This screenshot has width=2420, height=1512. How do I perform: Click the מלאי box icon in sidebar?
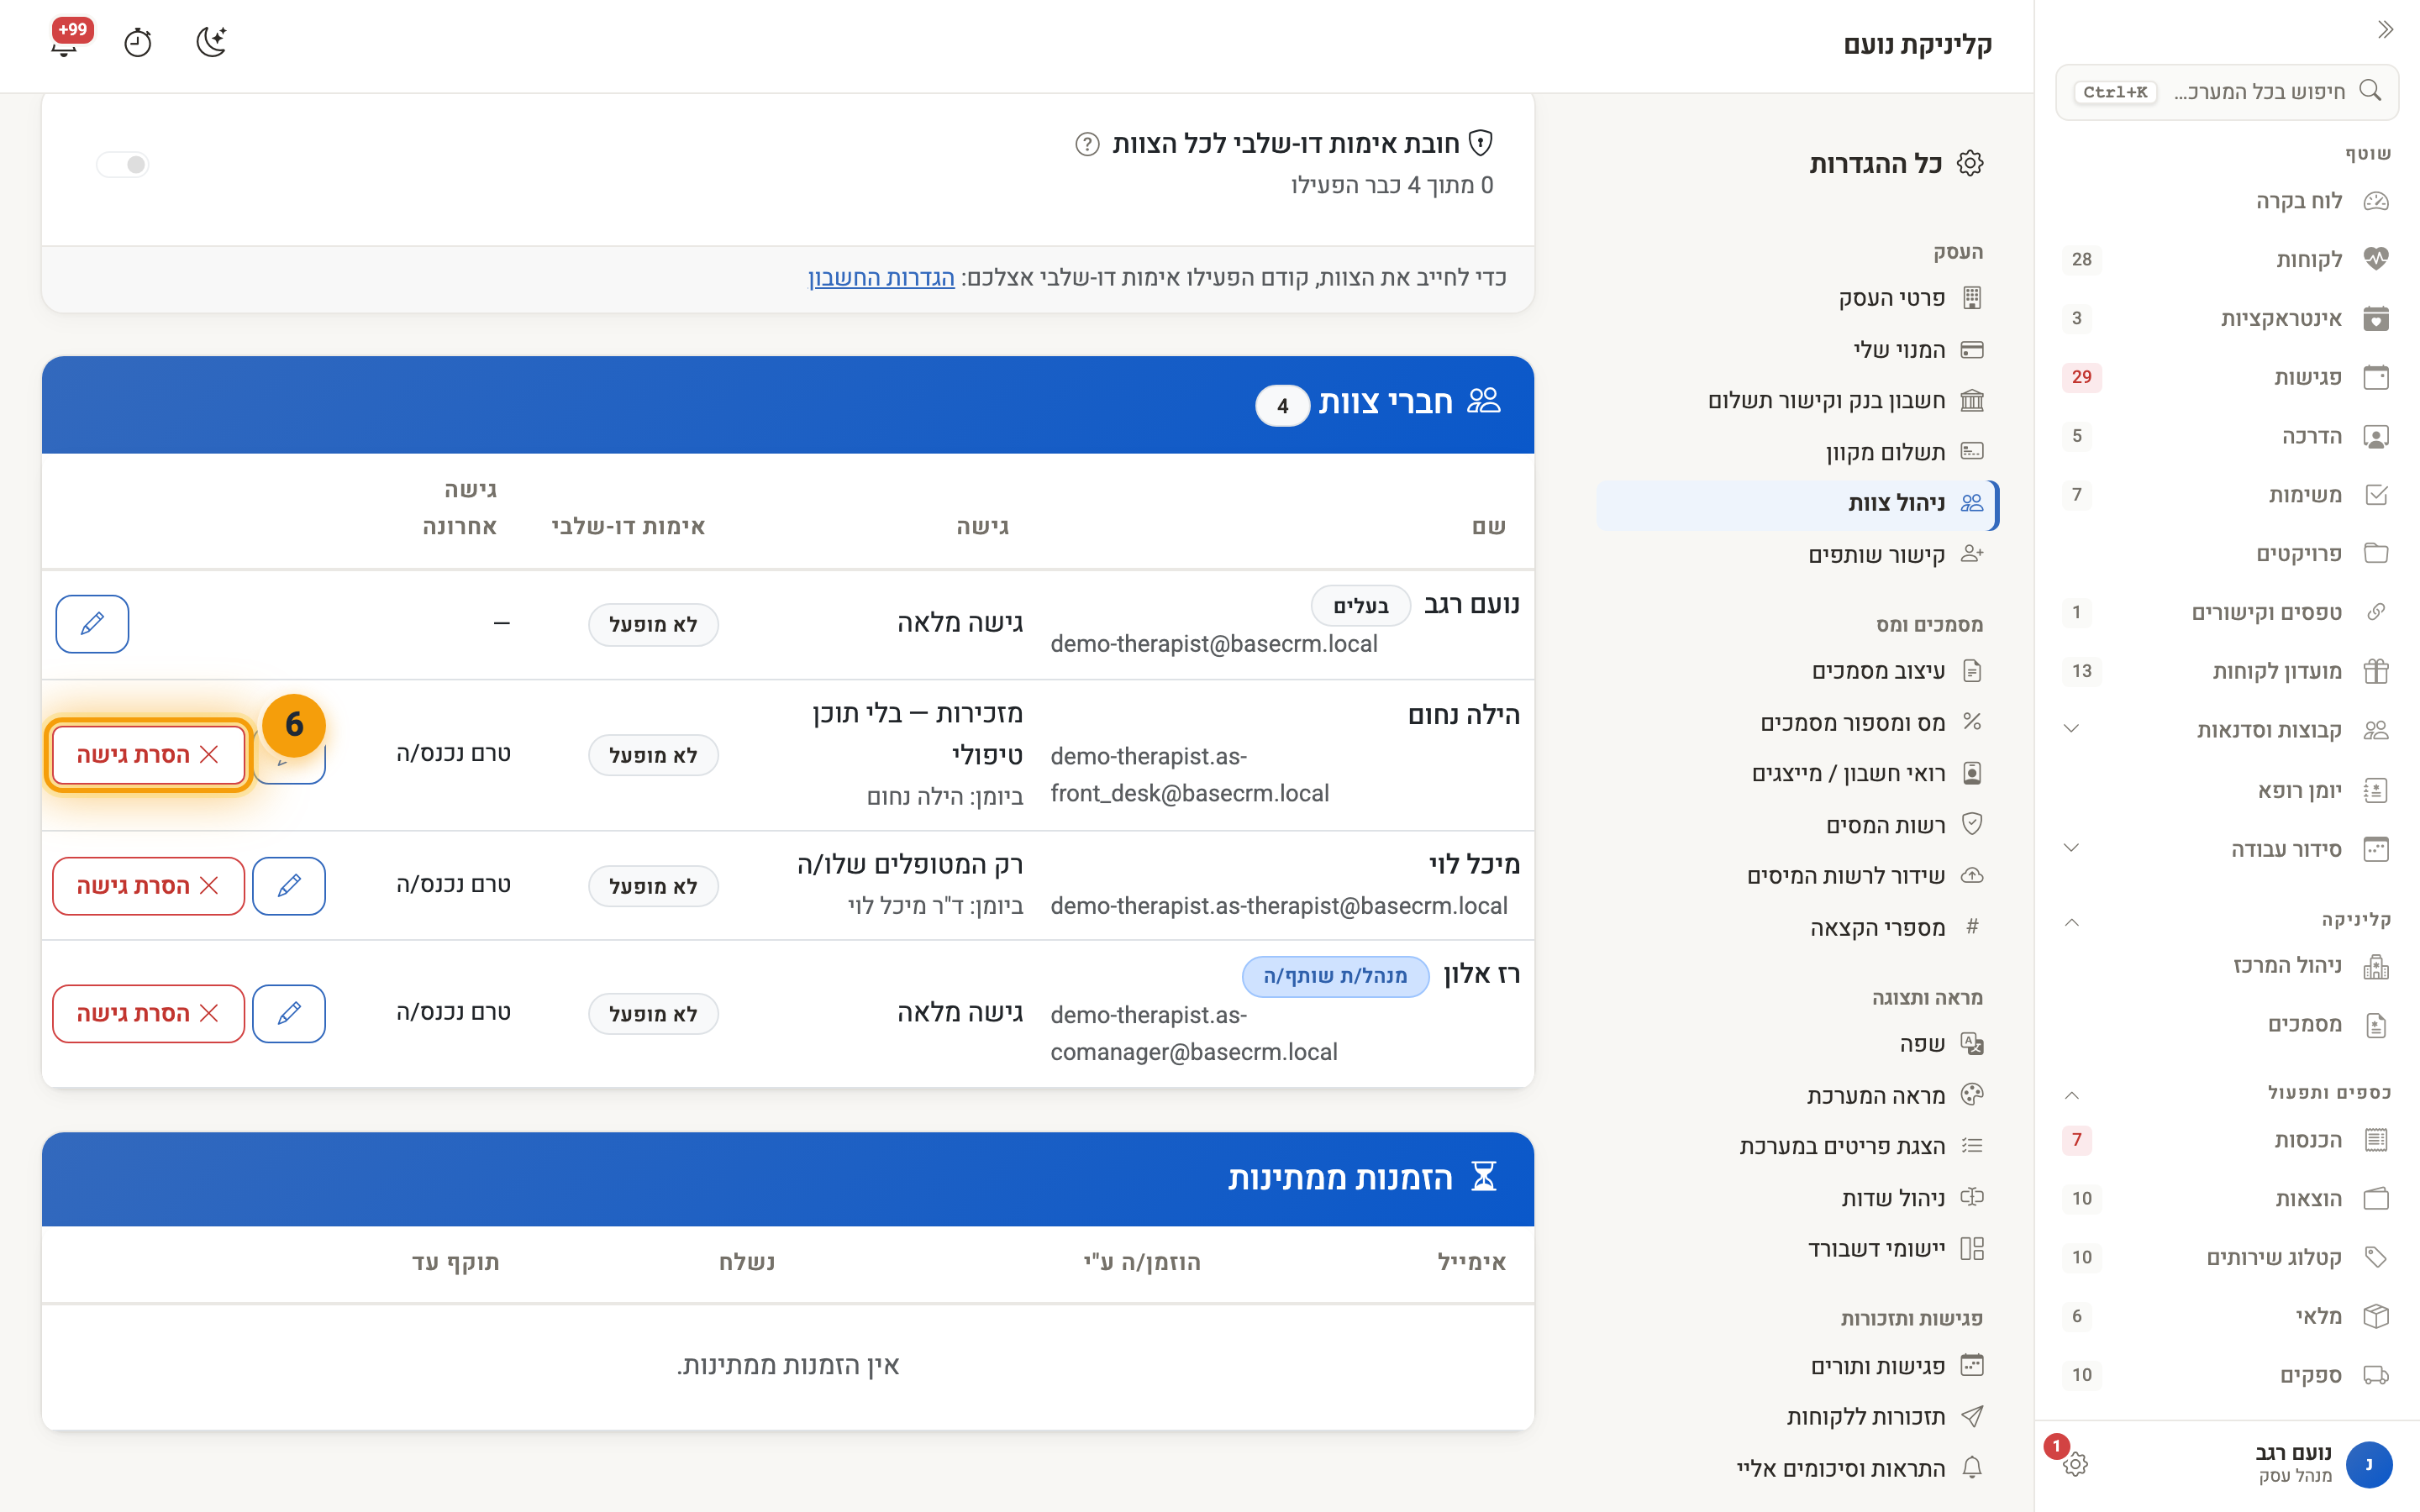tap(2376, 1316)
